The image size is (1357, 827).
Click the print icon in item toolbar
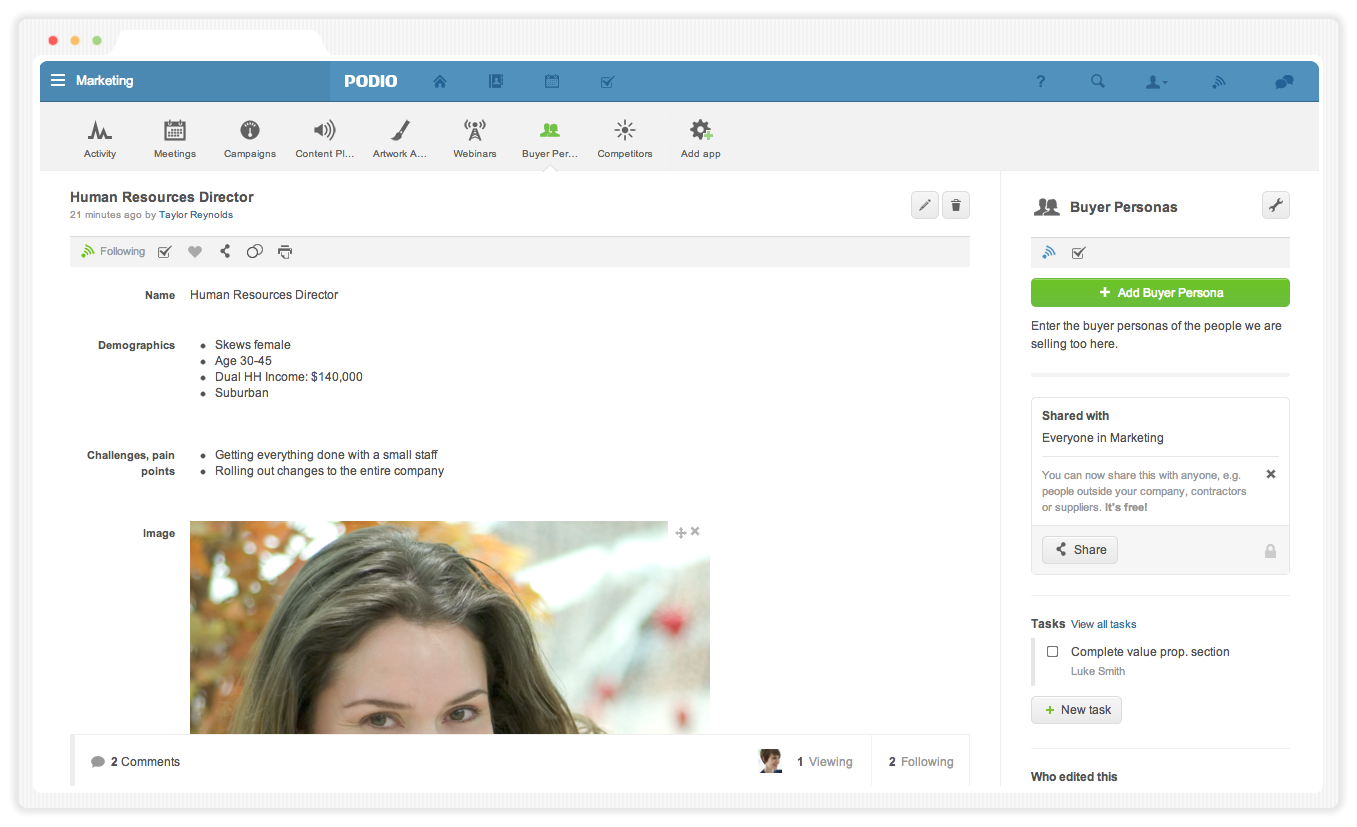tap(285, 252)
